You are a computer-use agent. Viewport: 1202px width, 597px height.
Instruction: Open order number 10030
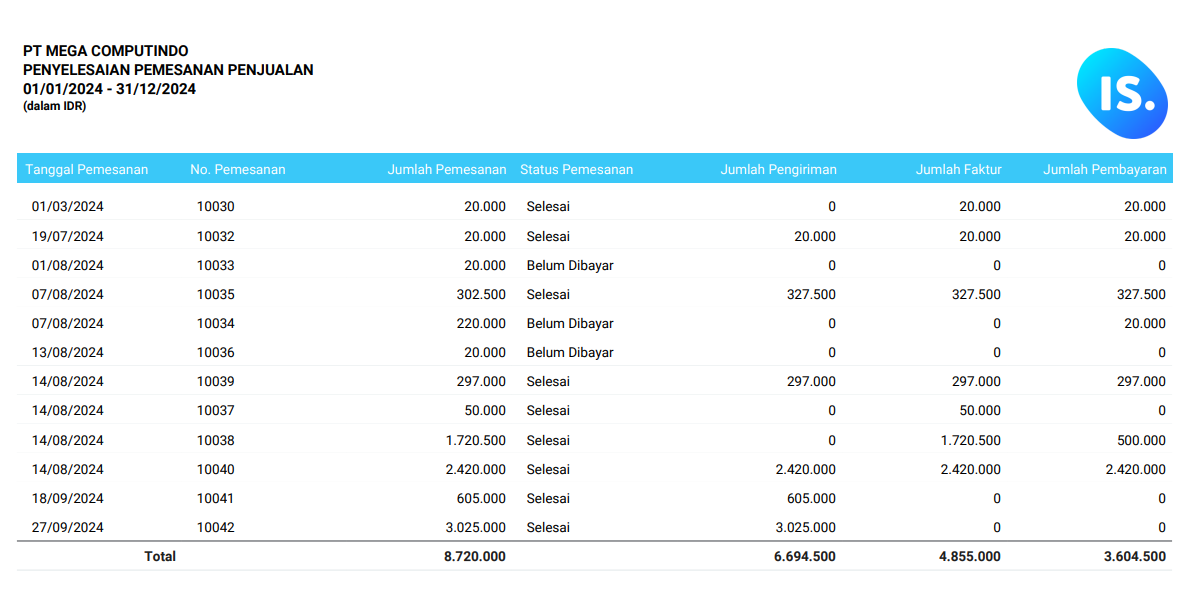point(215,207)
